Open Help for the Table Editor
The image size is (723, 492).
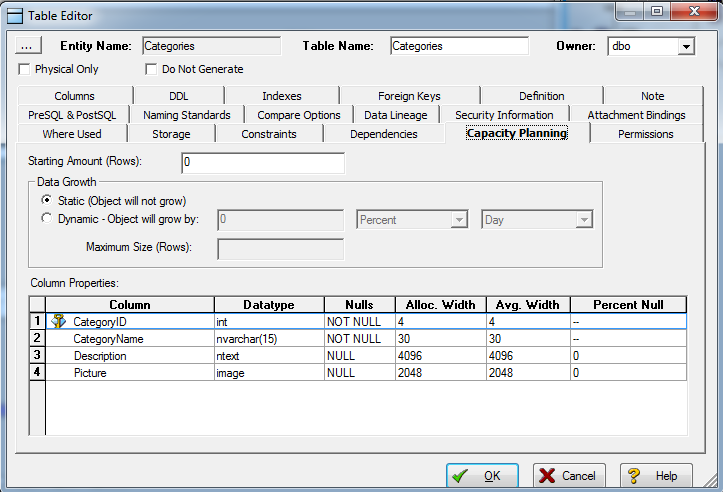coord(655,476)
